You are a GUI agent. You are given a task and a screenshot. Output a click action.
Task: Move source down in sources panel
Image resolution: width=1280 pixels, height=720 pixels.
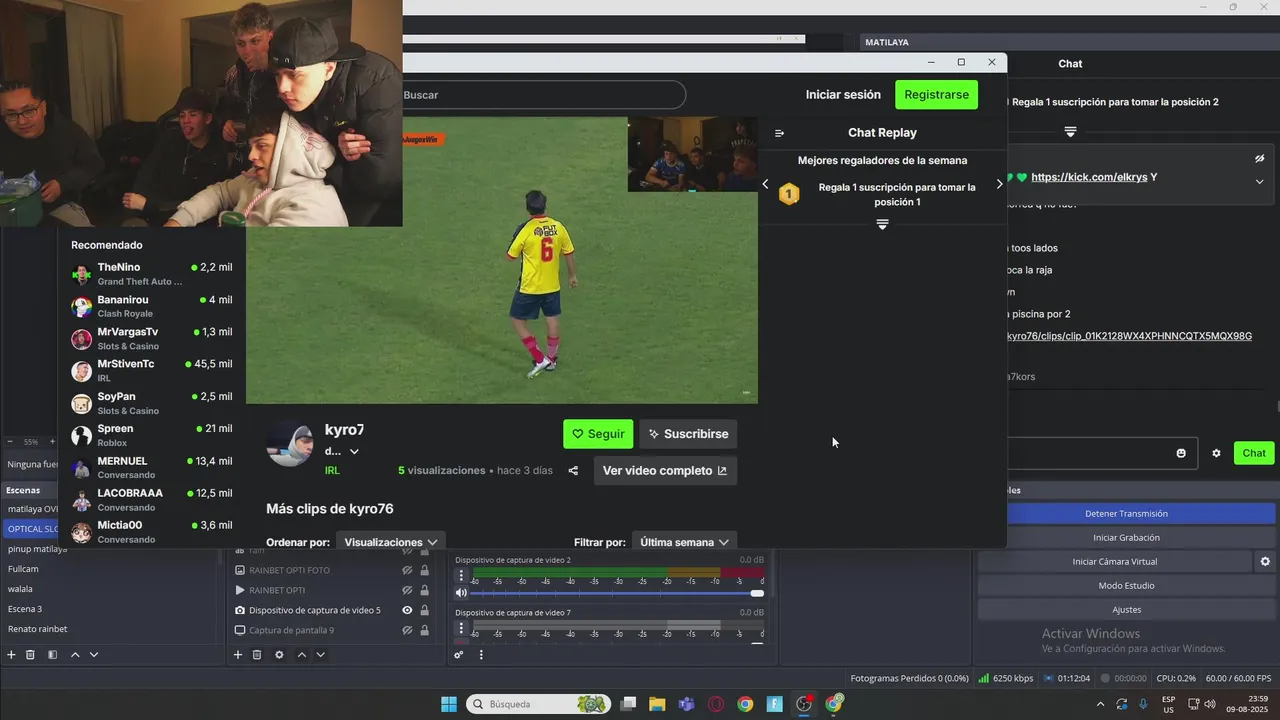click(x=321, y=655)
